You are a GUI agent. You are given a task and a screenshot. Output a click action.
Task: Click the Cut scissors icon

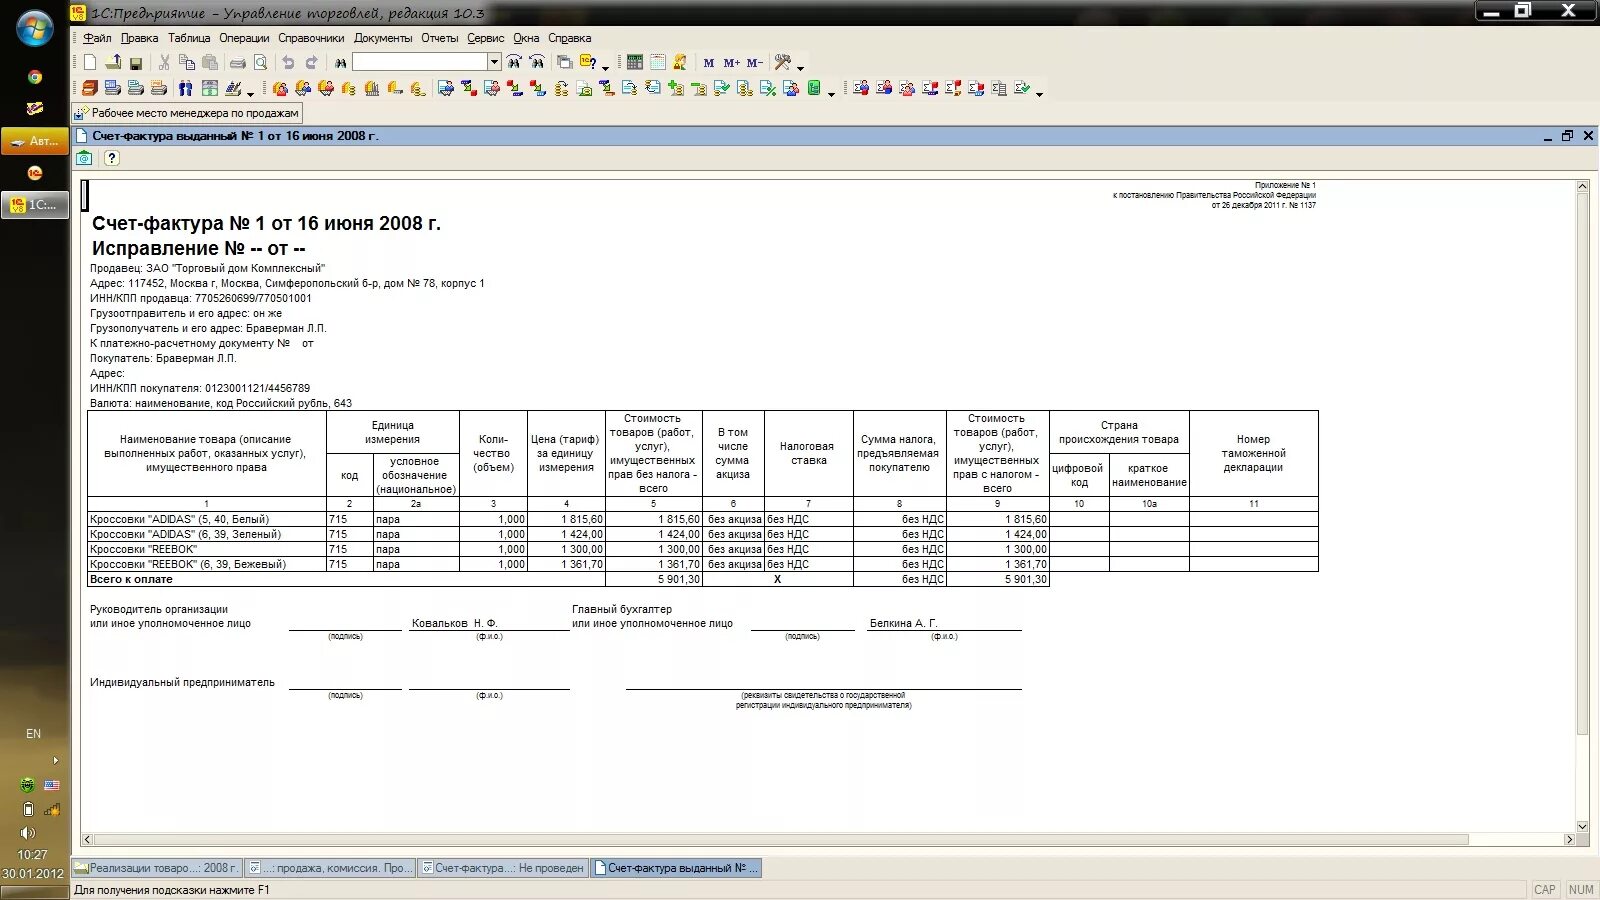(164, 63)
